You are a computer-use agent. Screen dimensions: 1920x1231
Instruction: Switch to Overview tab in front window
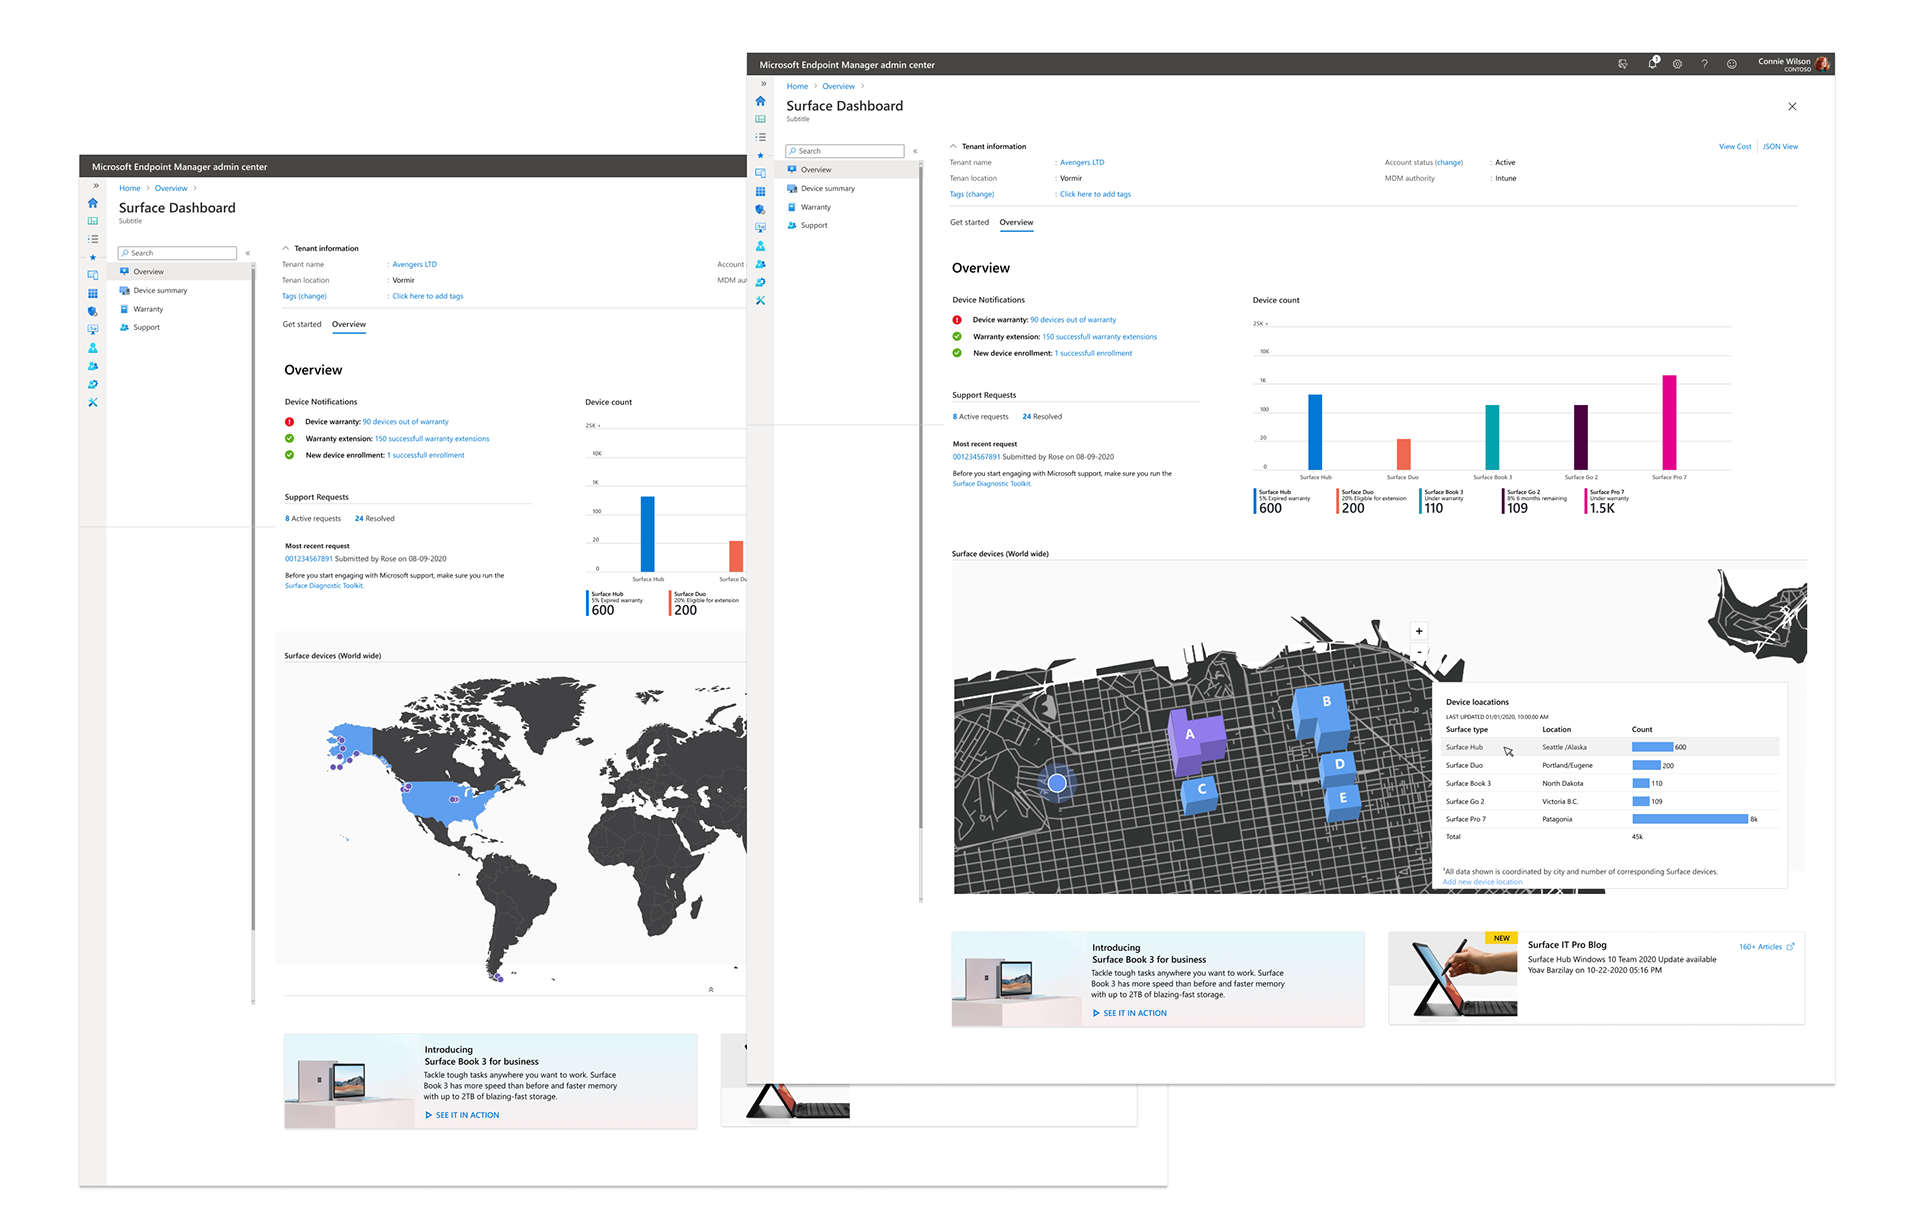point(1016,222)
